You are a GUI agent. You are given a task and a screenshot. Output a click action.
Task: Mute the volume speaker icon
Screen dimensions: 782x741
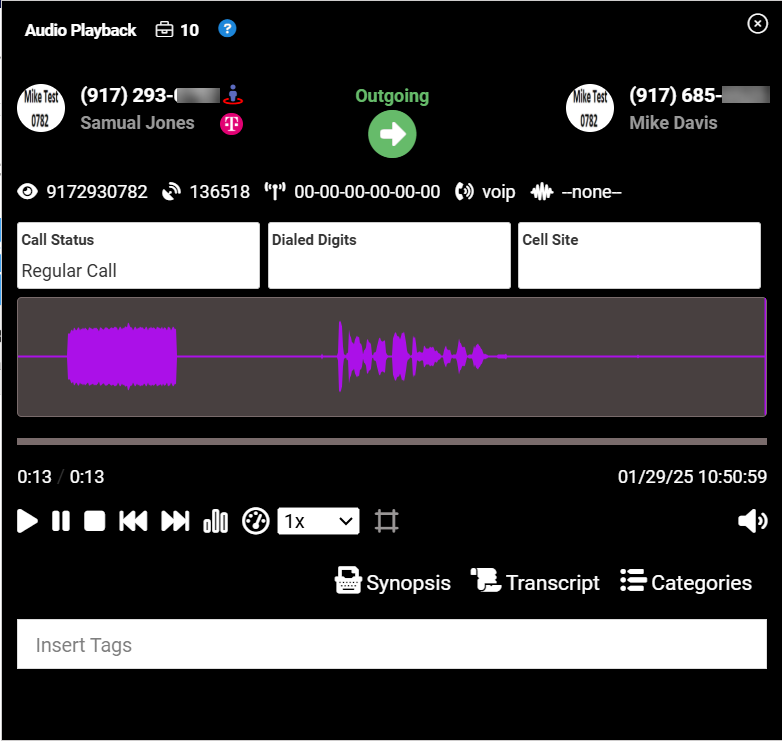coord(751,521)
